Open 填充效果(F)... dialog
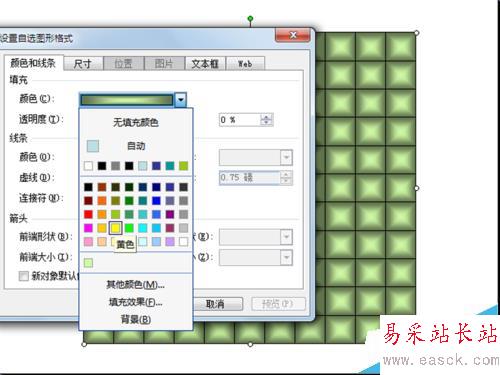 pos(136,302)
